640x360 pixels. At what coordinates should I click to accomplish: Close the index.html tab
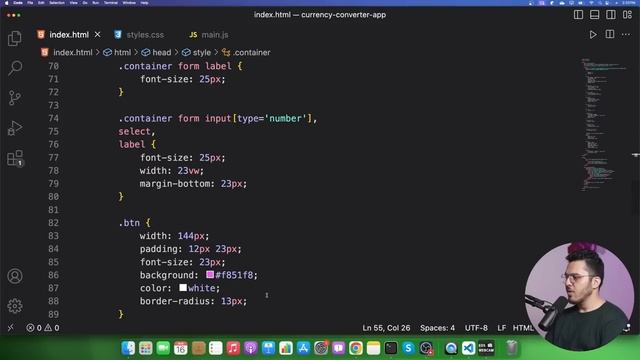[x=98, y=35]
